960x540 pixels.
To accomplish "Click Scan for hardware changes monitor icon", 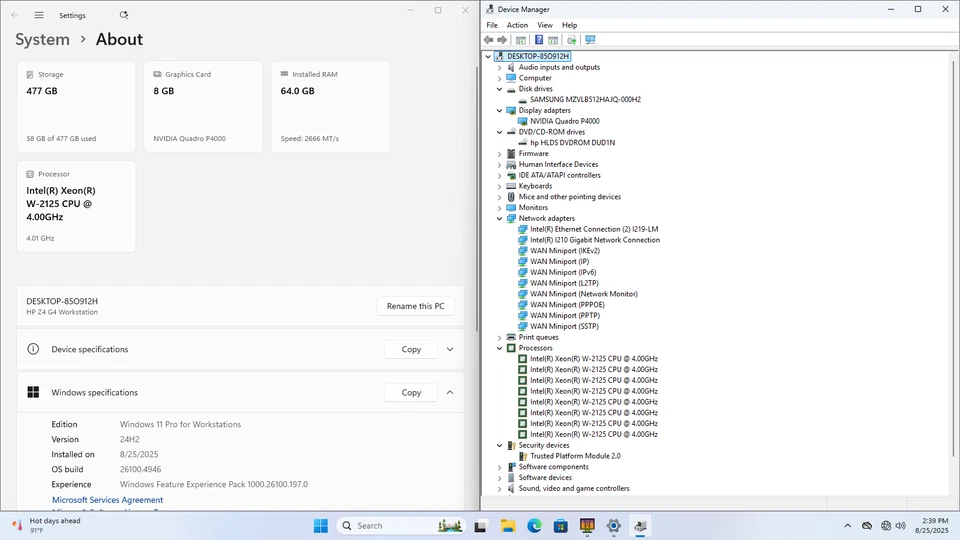I will tap(590, 40).
